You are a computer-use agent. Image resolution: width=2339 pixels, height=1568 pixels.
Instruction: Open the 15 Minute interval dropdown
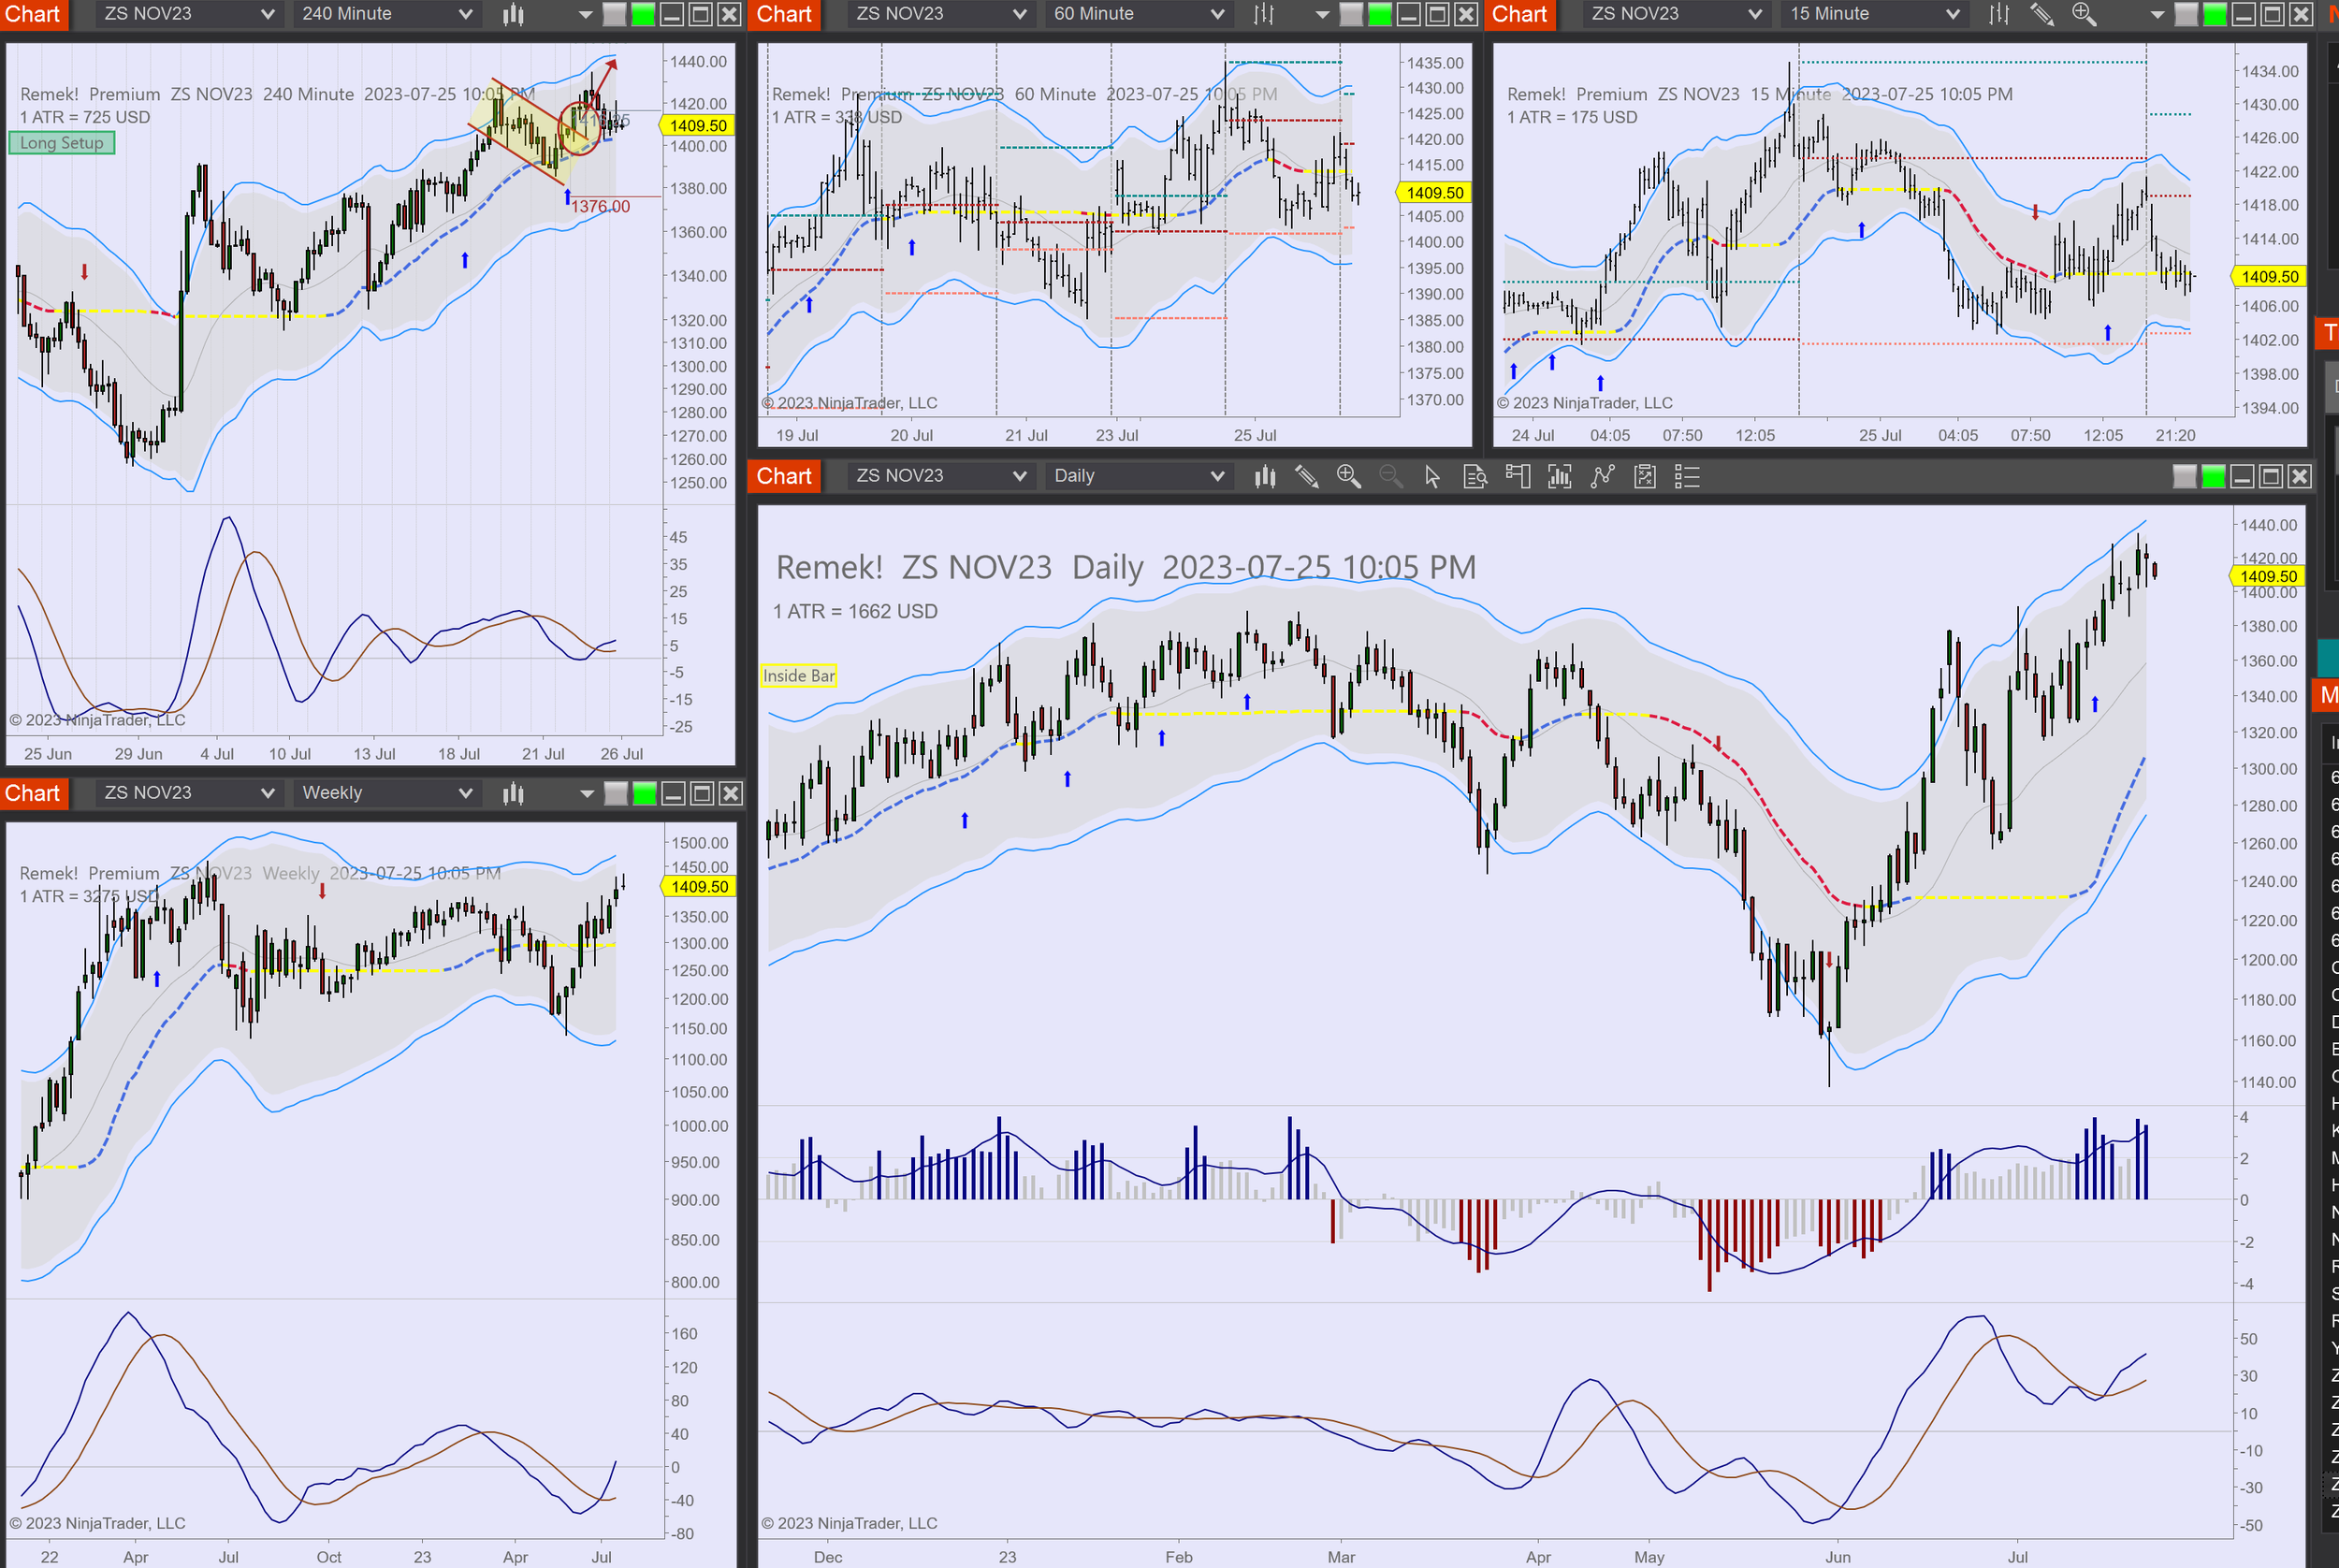pos(1874,14)
